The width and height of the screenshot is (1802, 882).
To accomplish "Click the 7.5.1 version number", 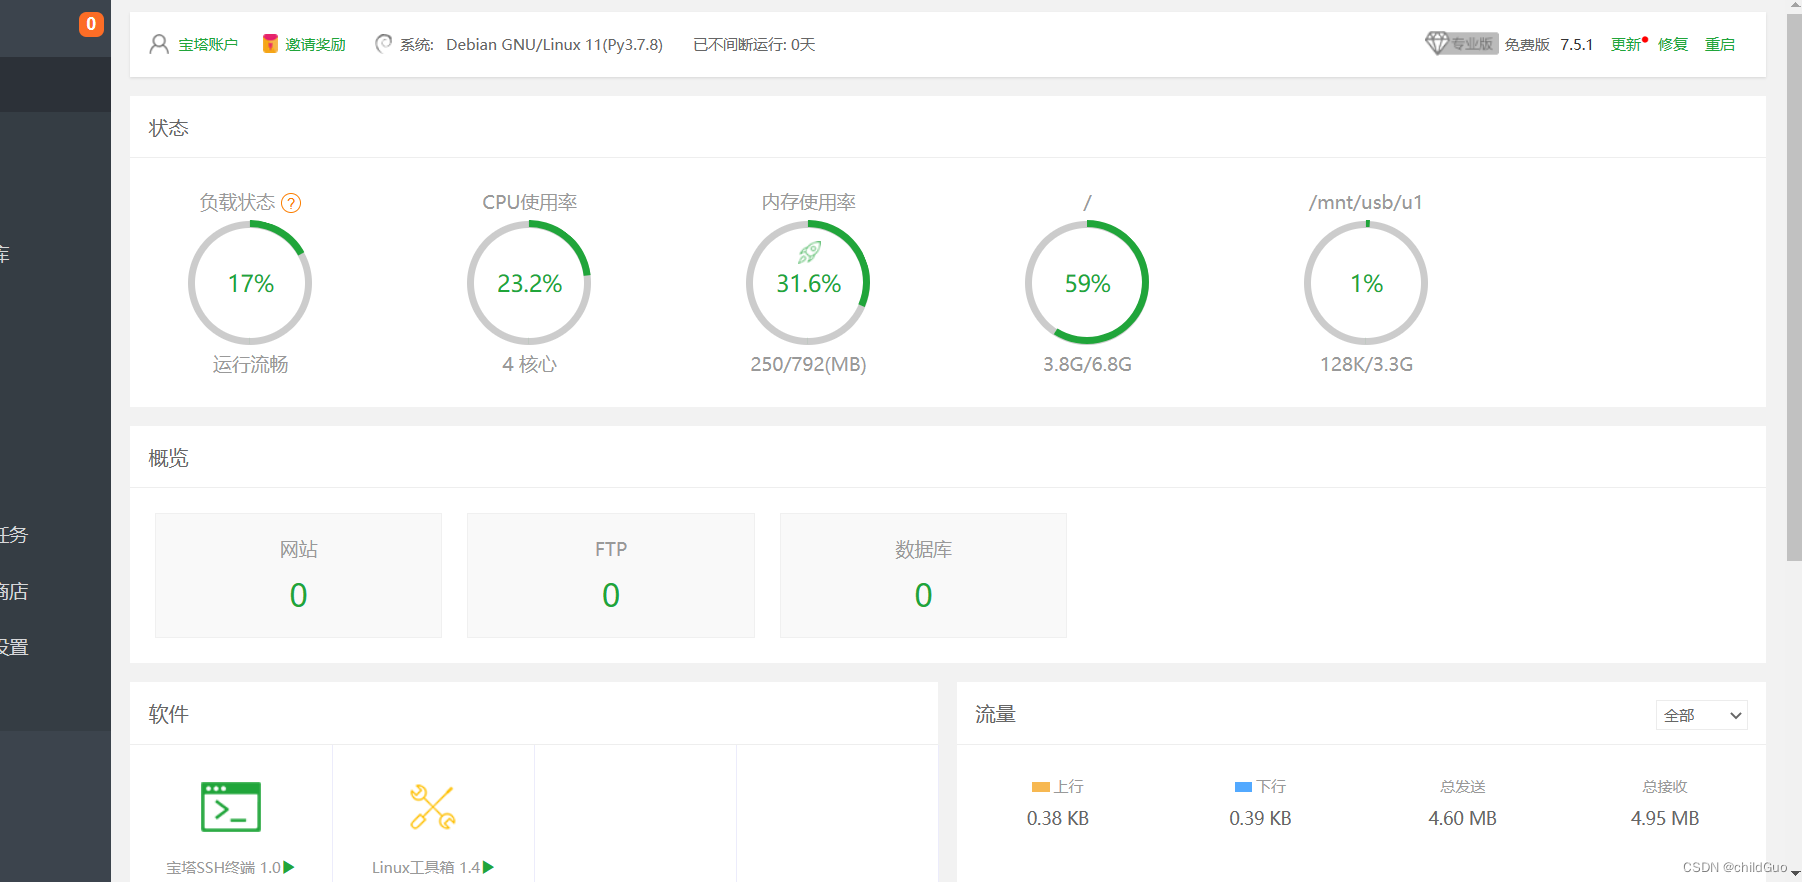I will (1576, 44).
